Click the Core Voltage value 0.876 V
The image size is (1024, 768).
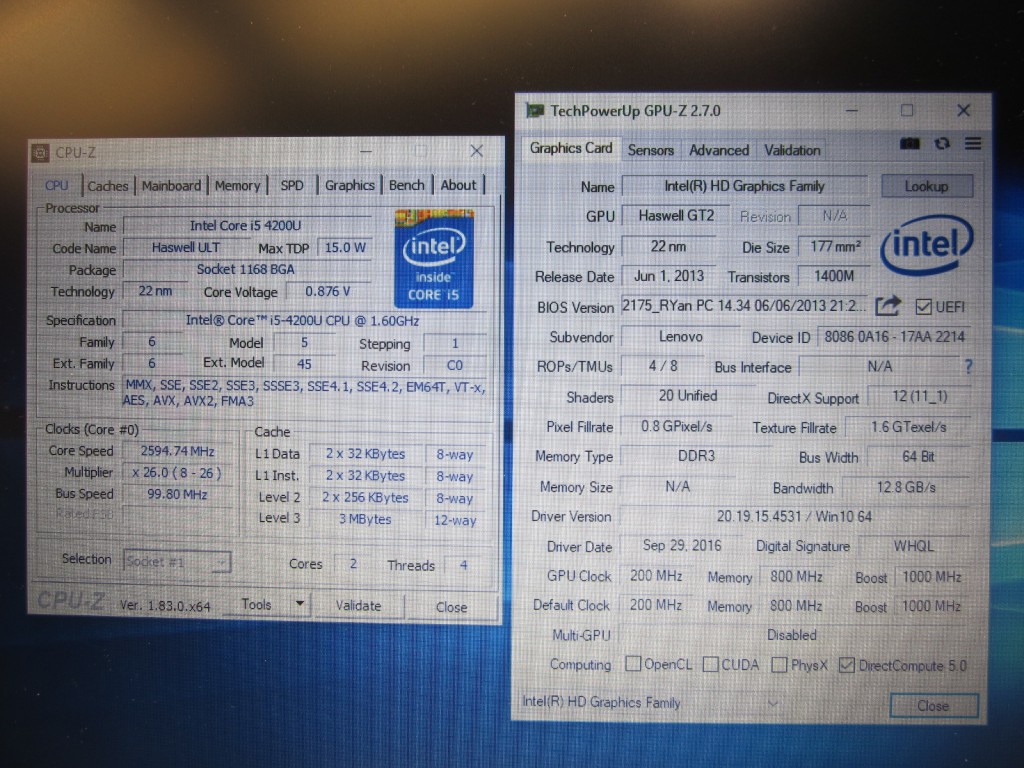pyautogui.click(x=328, y=291)
